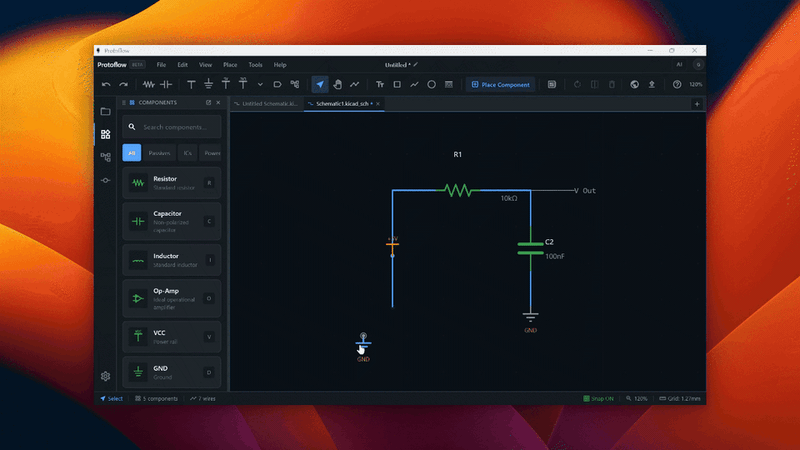Open the Place menu
This screenshot has height=450, width=800.
(230, 65)
